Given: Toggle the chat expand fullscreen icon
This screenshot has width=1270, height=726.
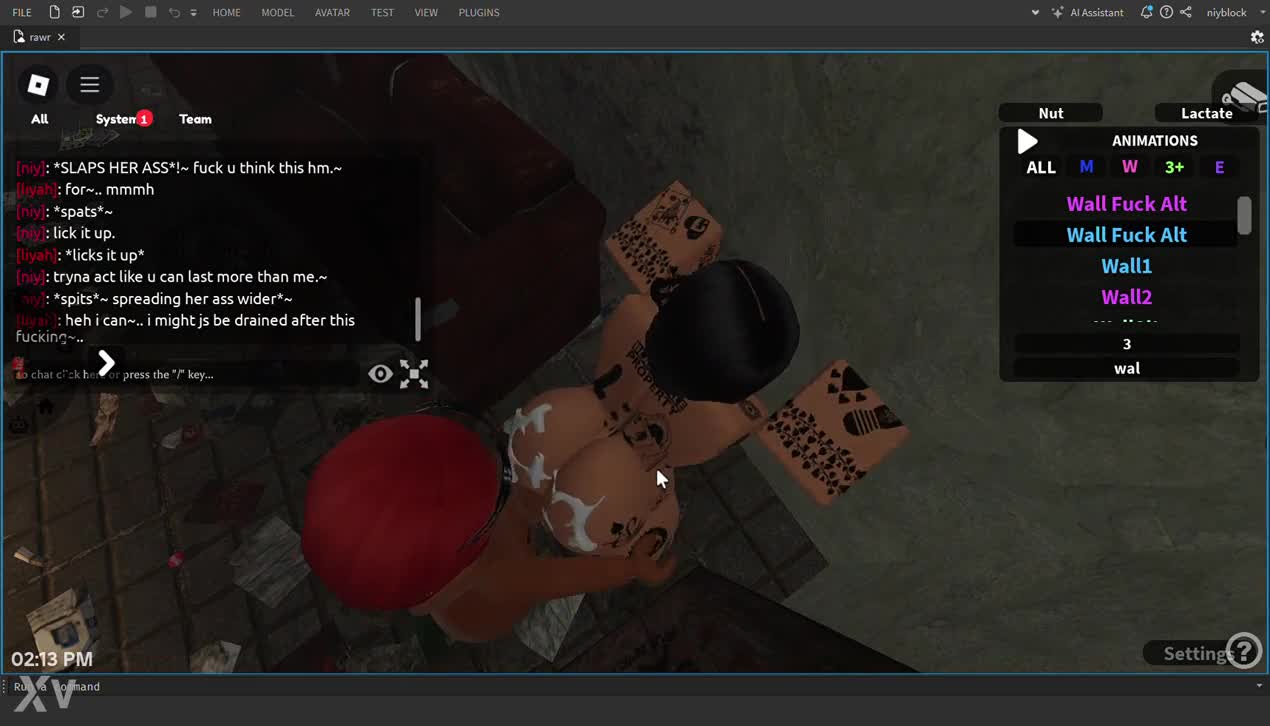Looking at the screenshot, I should (x=414, y=374).
